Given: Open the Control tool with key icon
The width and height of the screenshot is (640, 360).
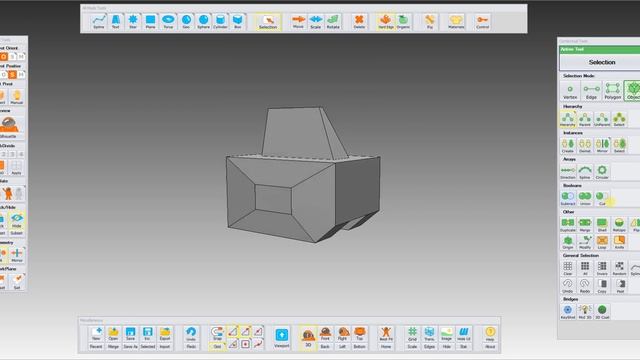Looking at the screenshot, I should 482,22.
